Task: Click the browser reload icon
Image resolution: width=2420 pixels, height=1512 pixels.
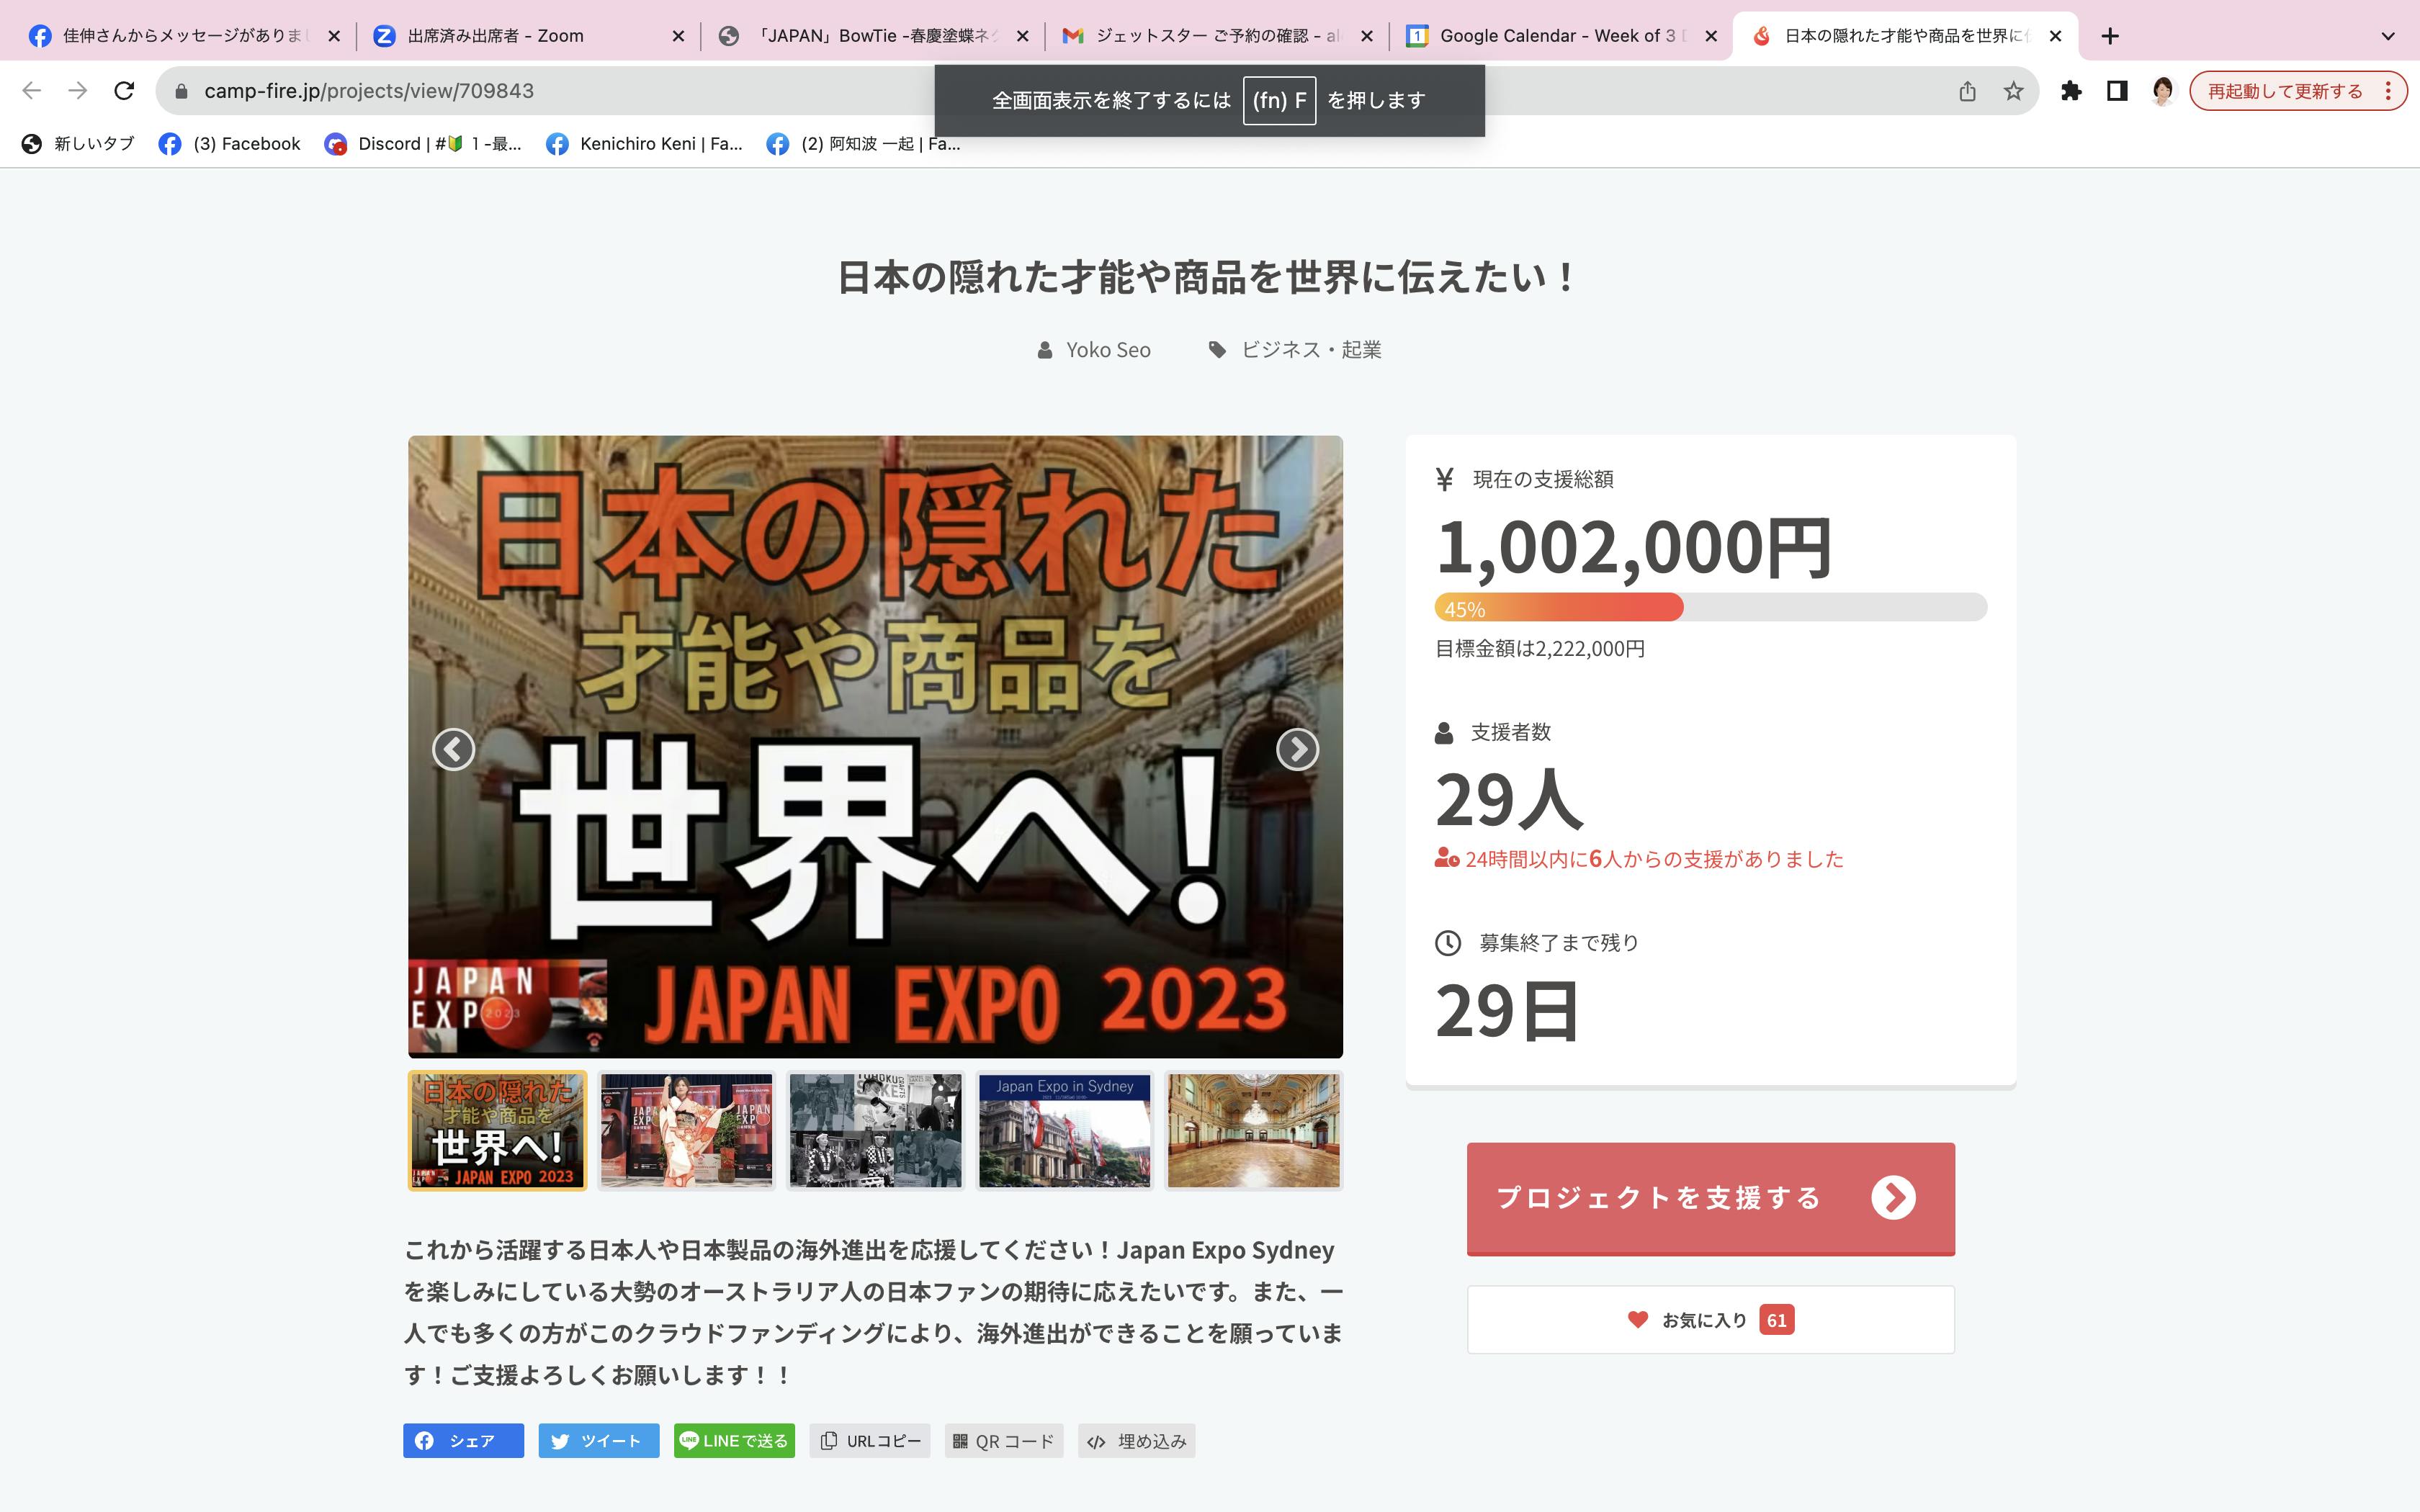Action: 124,91
